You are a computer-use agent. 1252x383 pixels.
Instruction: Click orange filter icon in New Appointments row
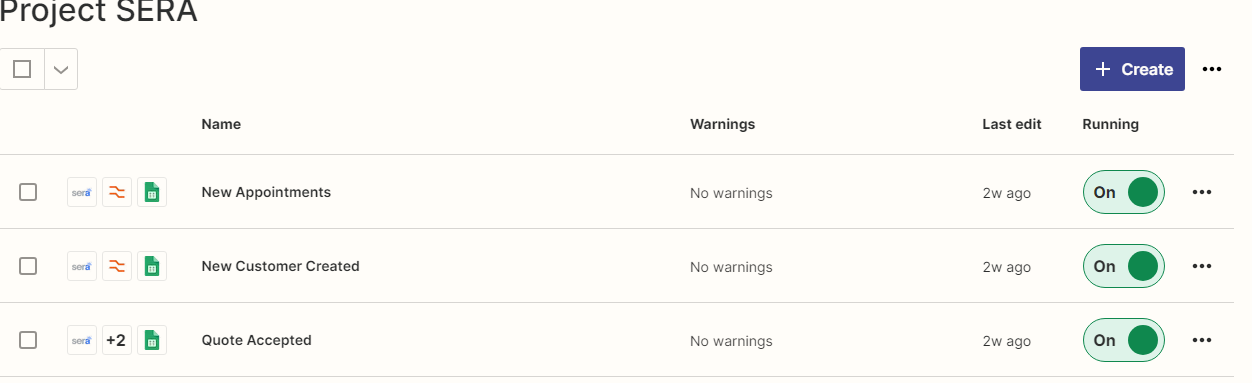(x=117, y=192)
